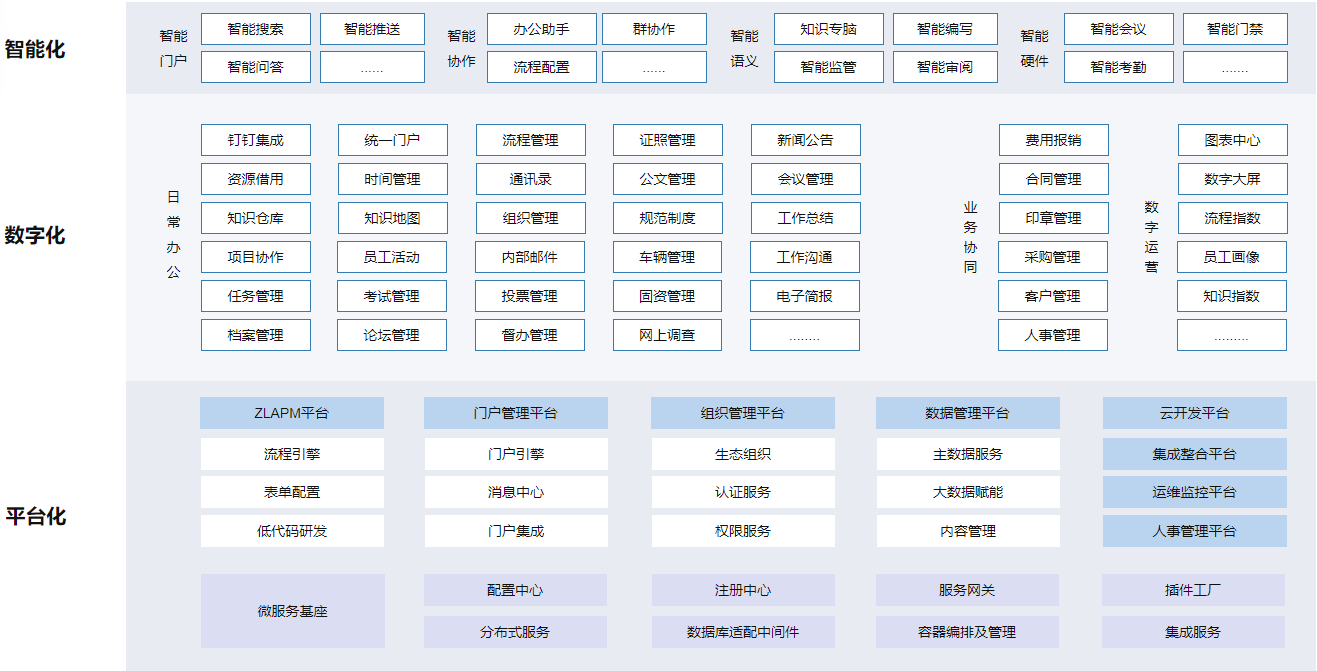Click the 知识专脑 box
1317x671 pixels.
pos(828,29)
